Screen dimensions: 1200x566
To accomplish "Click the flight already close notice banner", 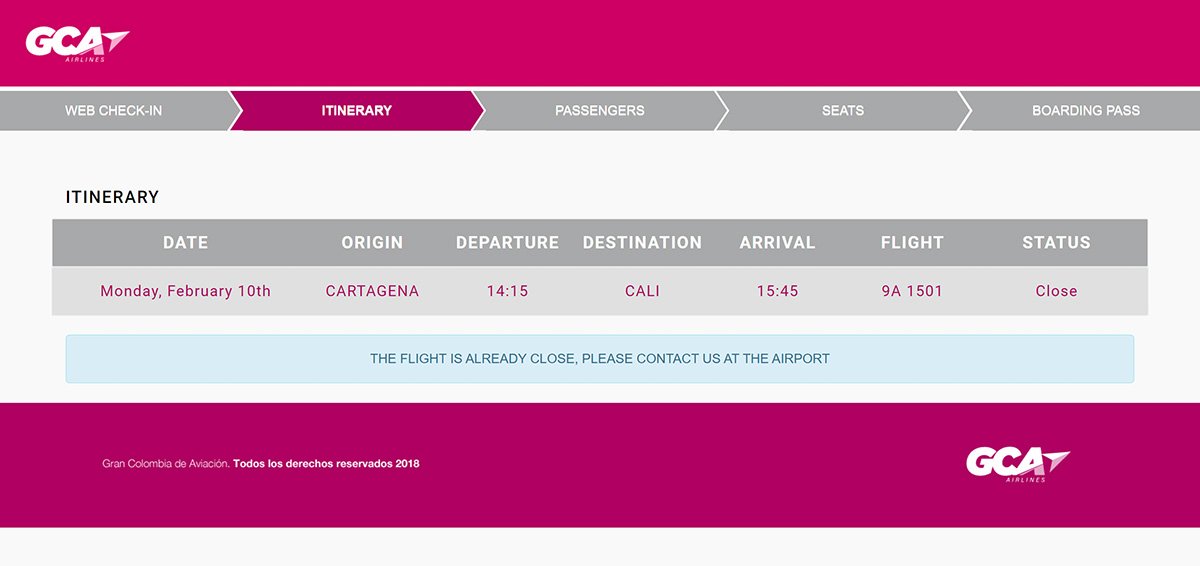I will [x=600, y=359].
